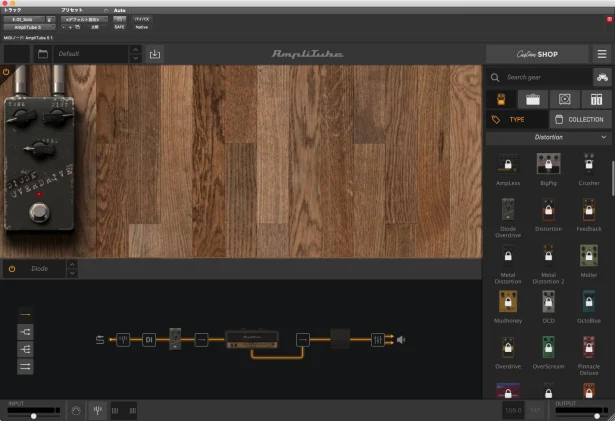
Task: Expand the Distortion category dropdown
Action: 548,137
